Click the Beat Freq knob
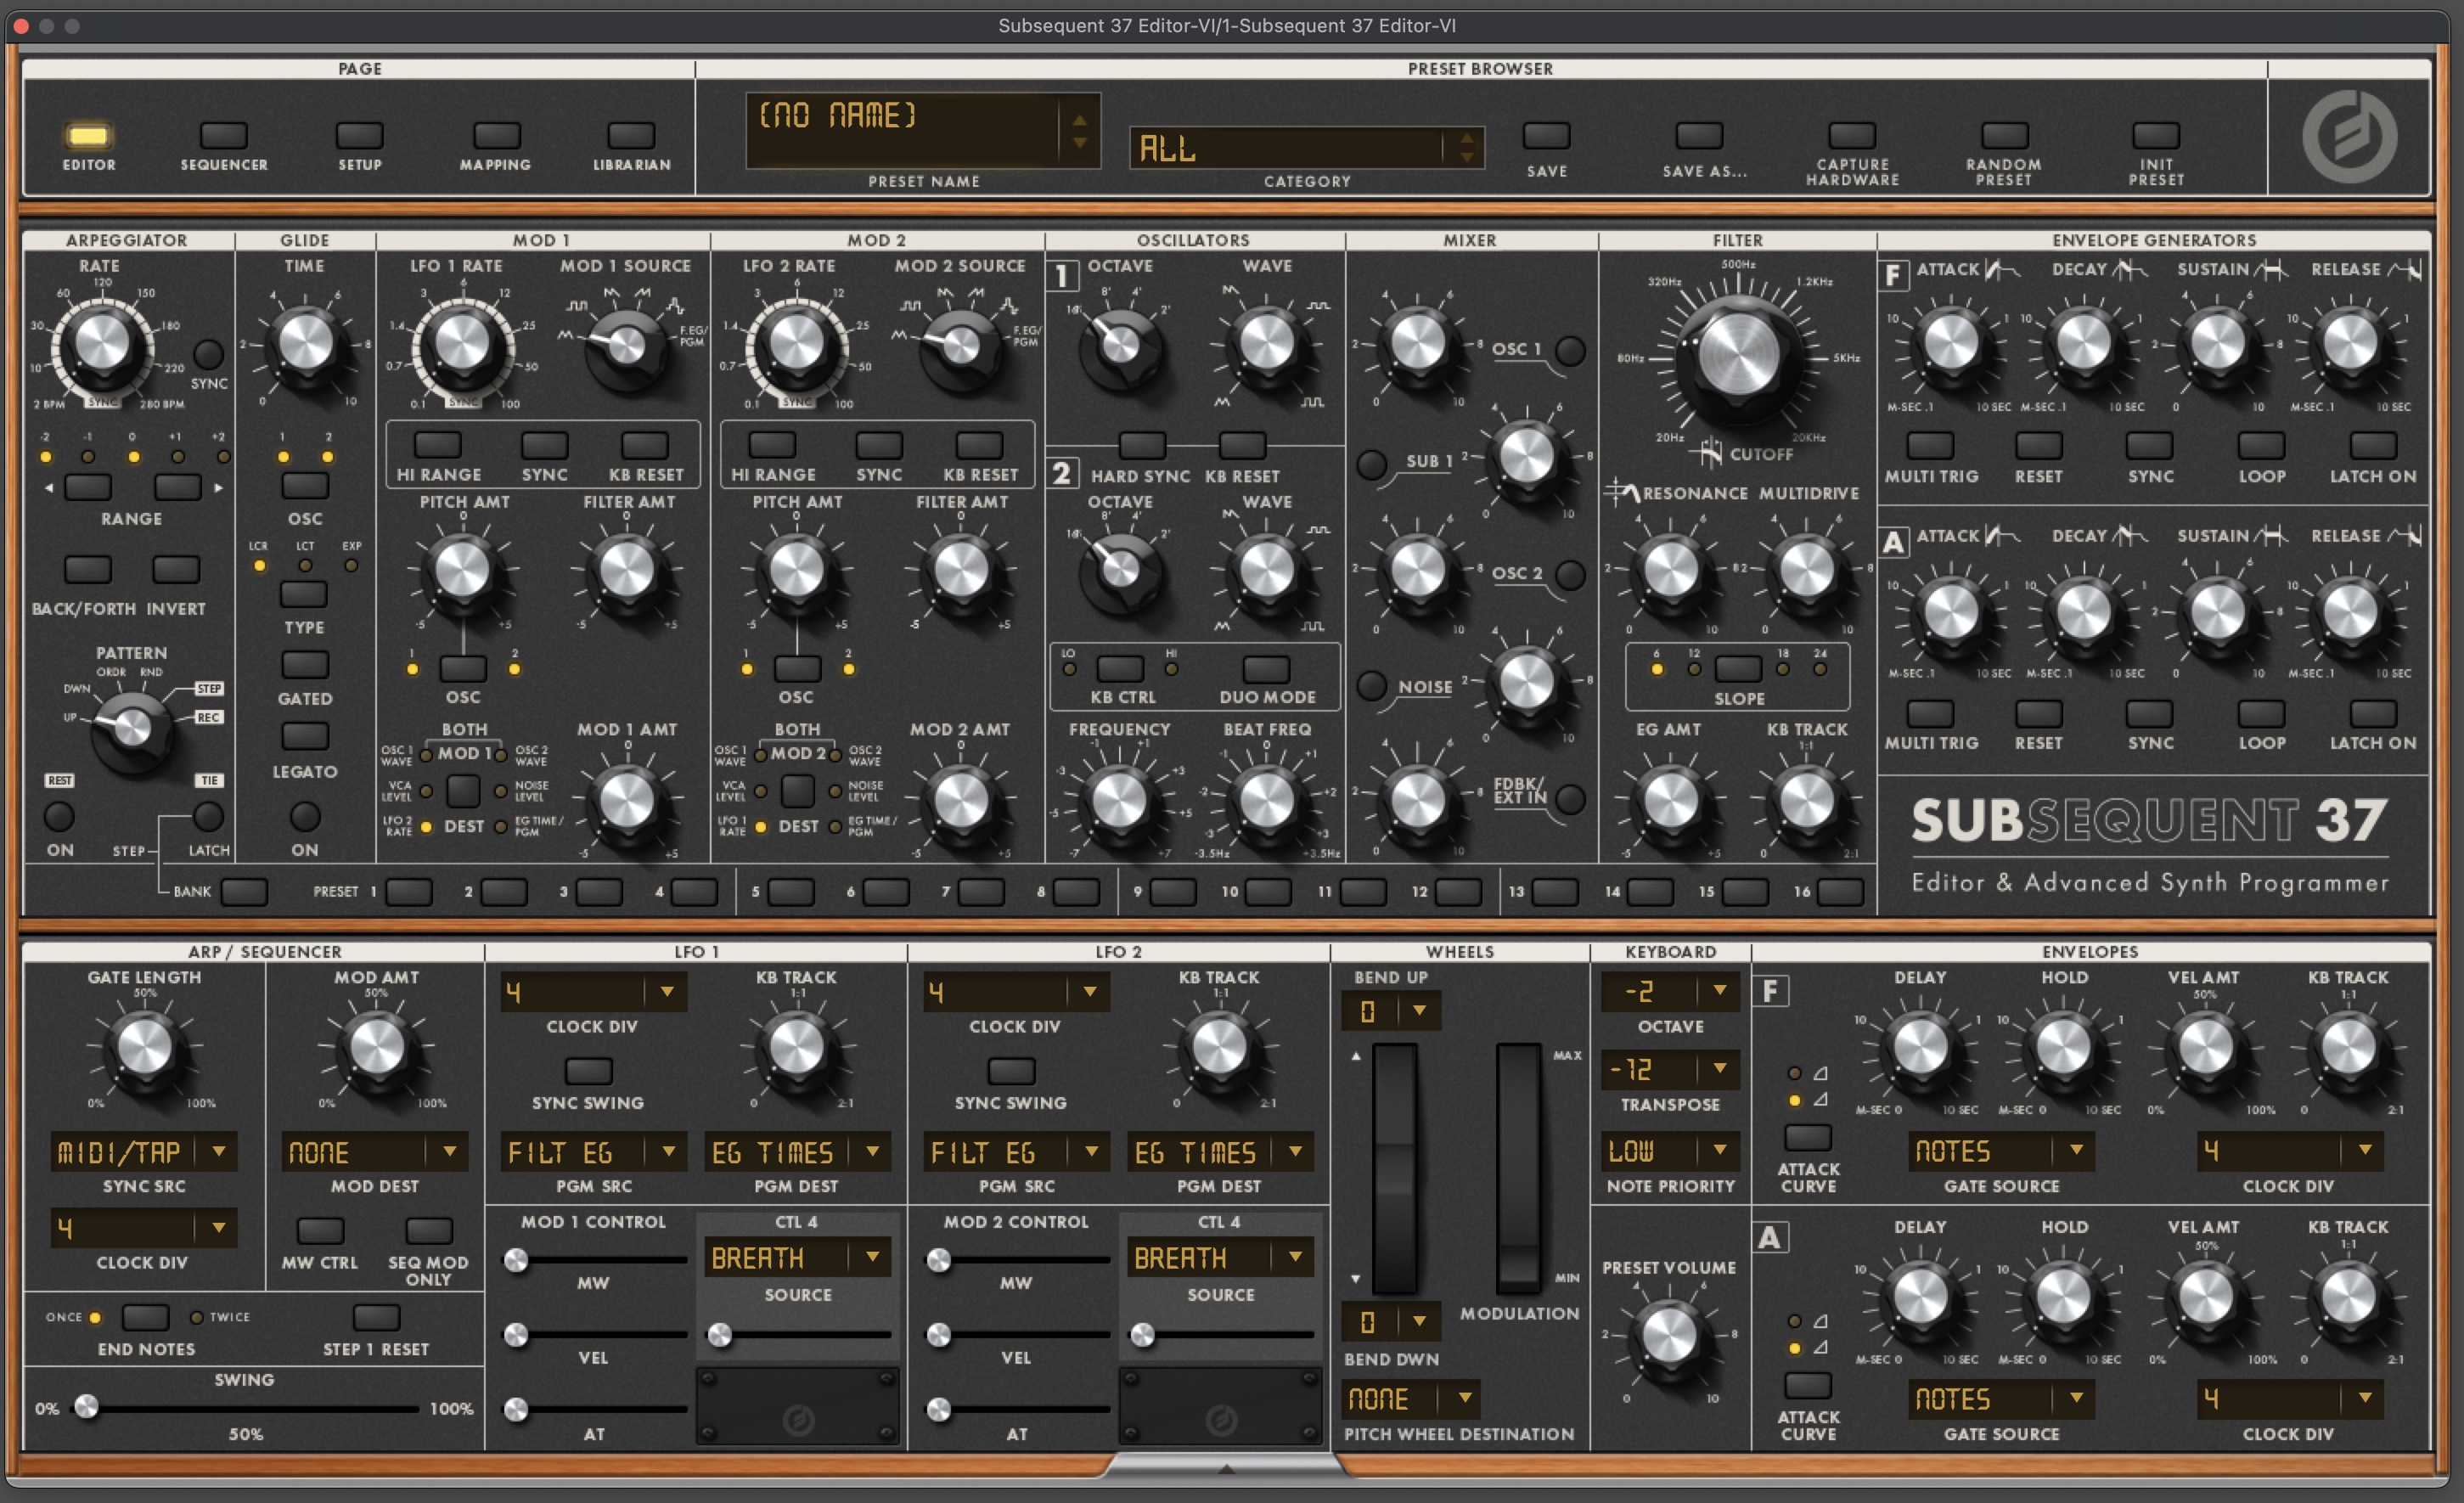This screenshot has height=1503, width=2464. 1267,801
